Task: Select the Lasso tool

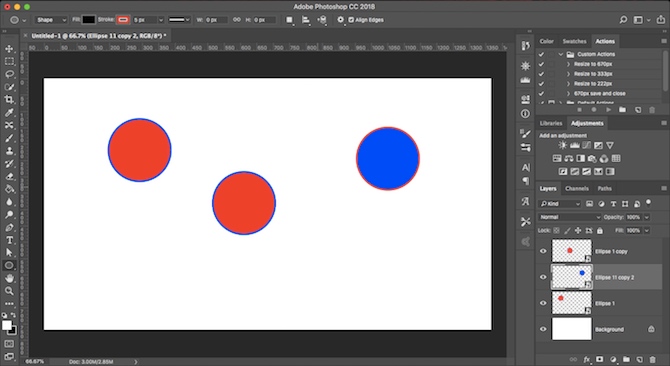Action: pos(9,74)
